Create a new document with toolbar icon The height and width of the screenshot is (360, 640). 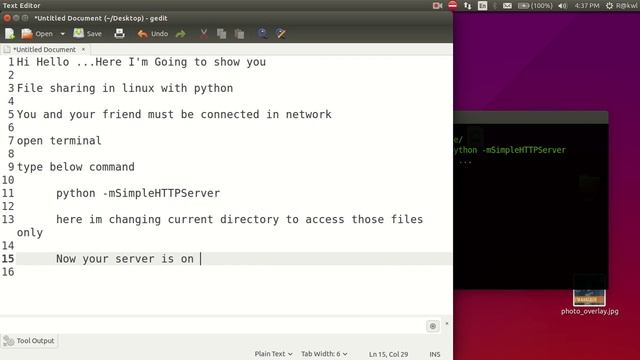(9, 34)
